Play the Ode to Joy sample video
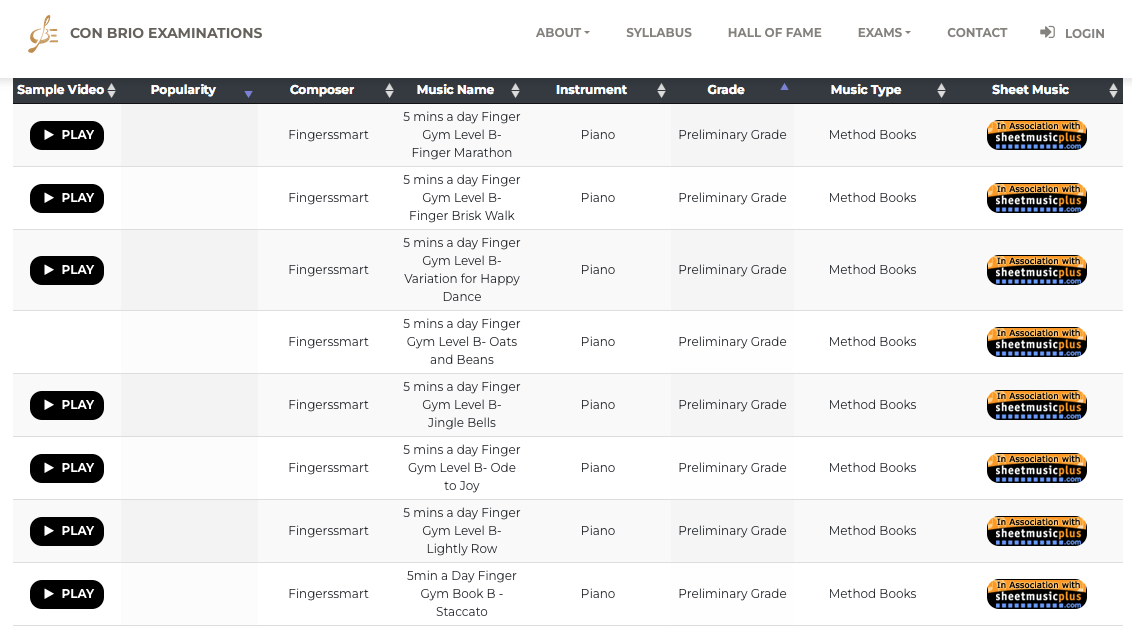Viewport: 1132px width, 626px height. click(67, 468)
